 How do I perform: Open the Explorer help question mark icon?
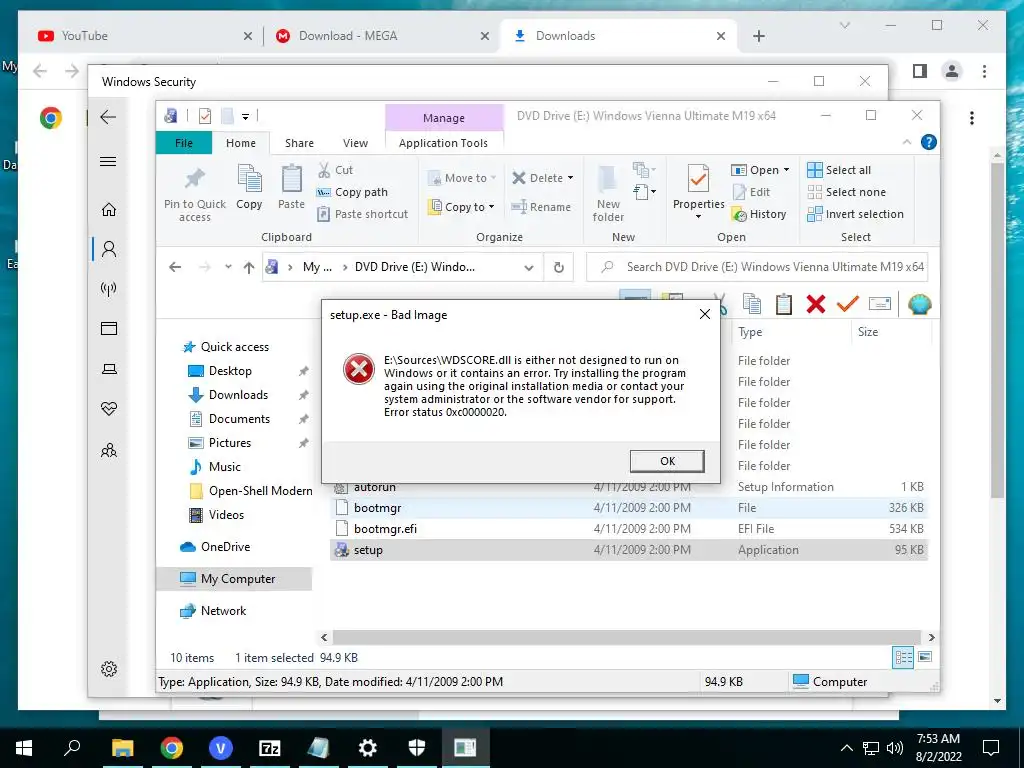(928, 142)
